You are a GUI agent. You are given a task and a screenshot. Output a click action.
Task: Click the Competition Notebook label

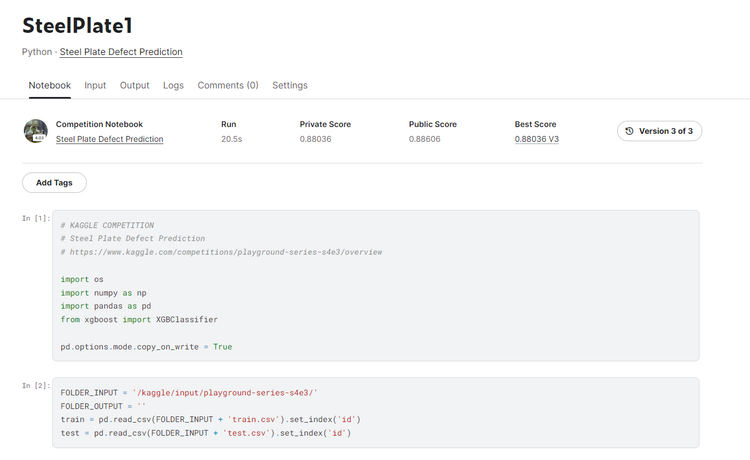(99, 124)
